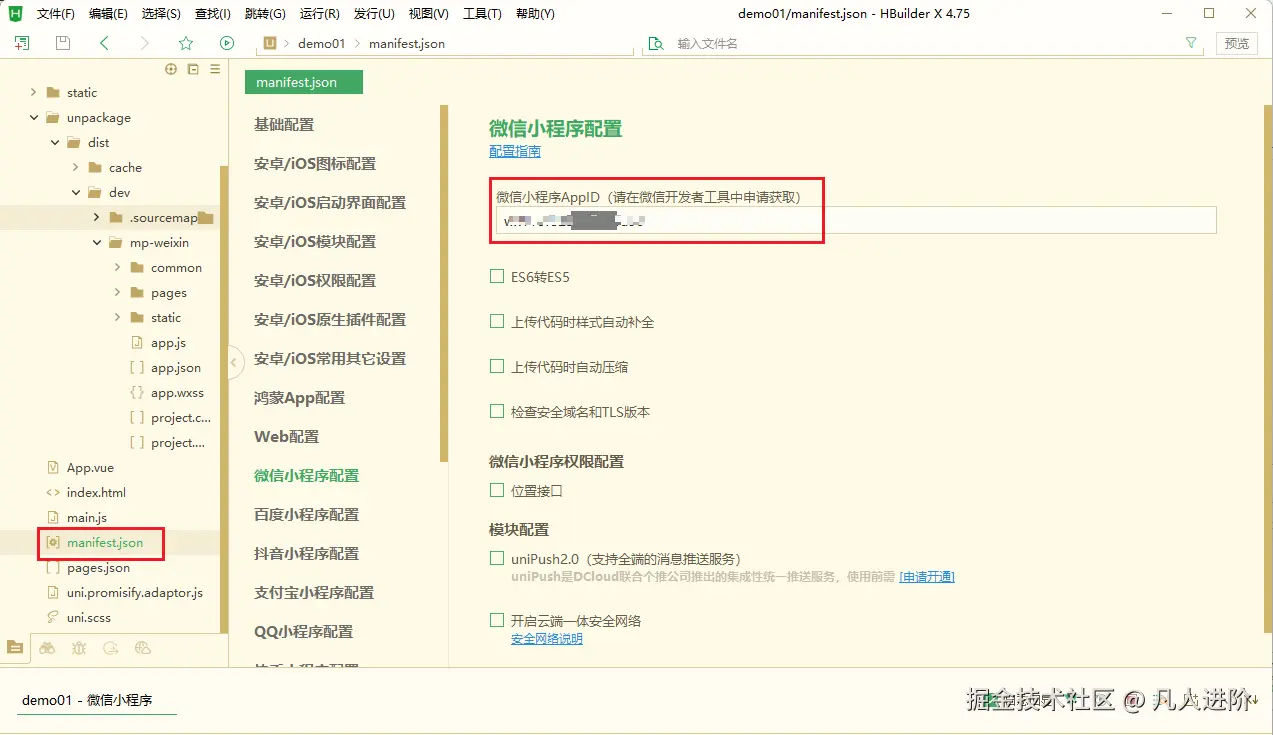The height and width of the screenshot is (735, 1273).
Task: Click the save disk icon
Action: pyautogui.click(x=63, y=43)
